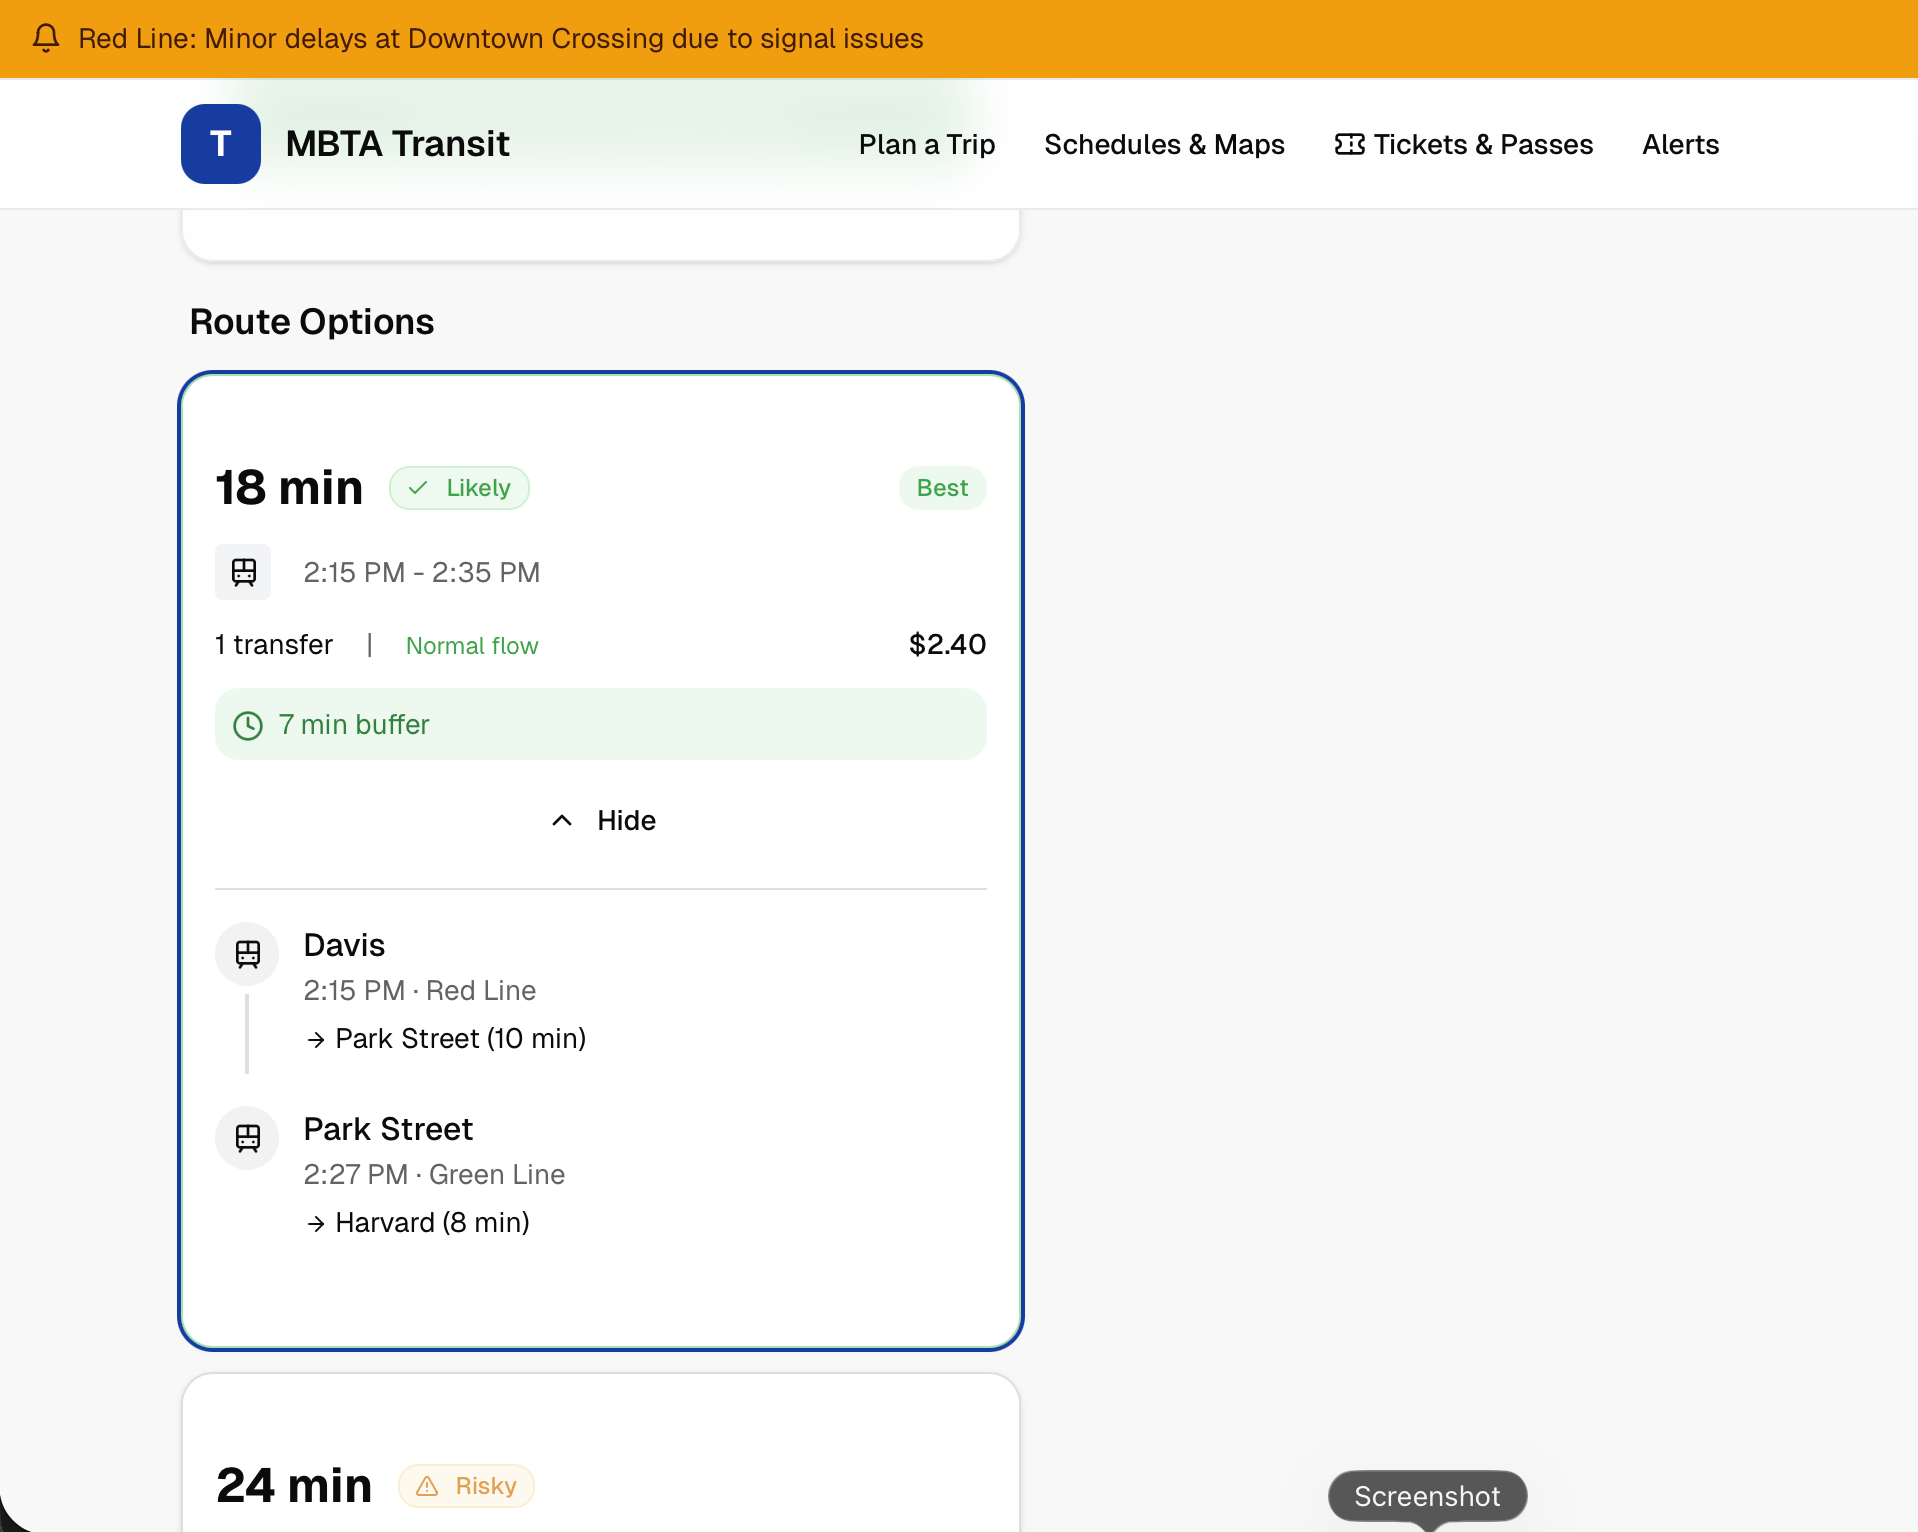Click the 7 min buffer bar
Screen dimensions: 1918x1532
601,724
